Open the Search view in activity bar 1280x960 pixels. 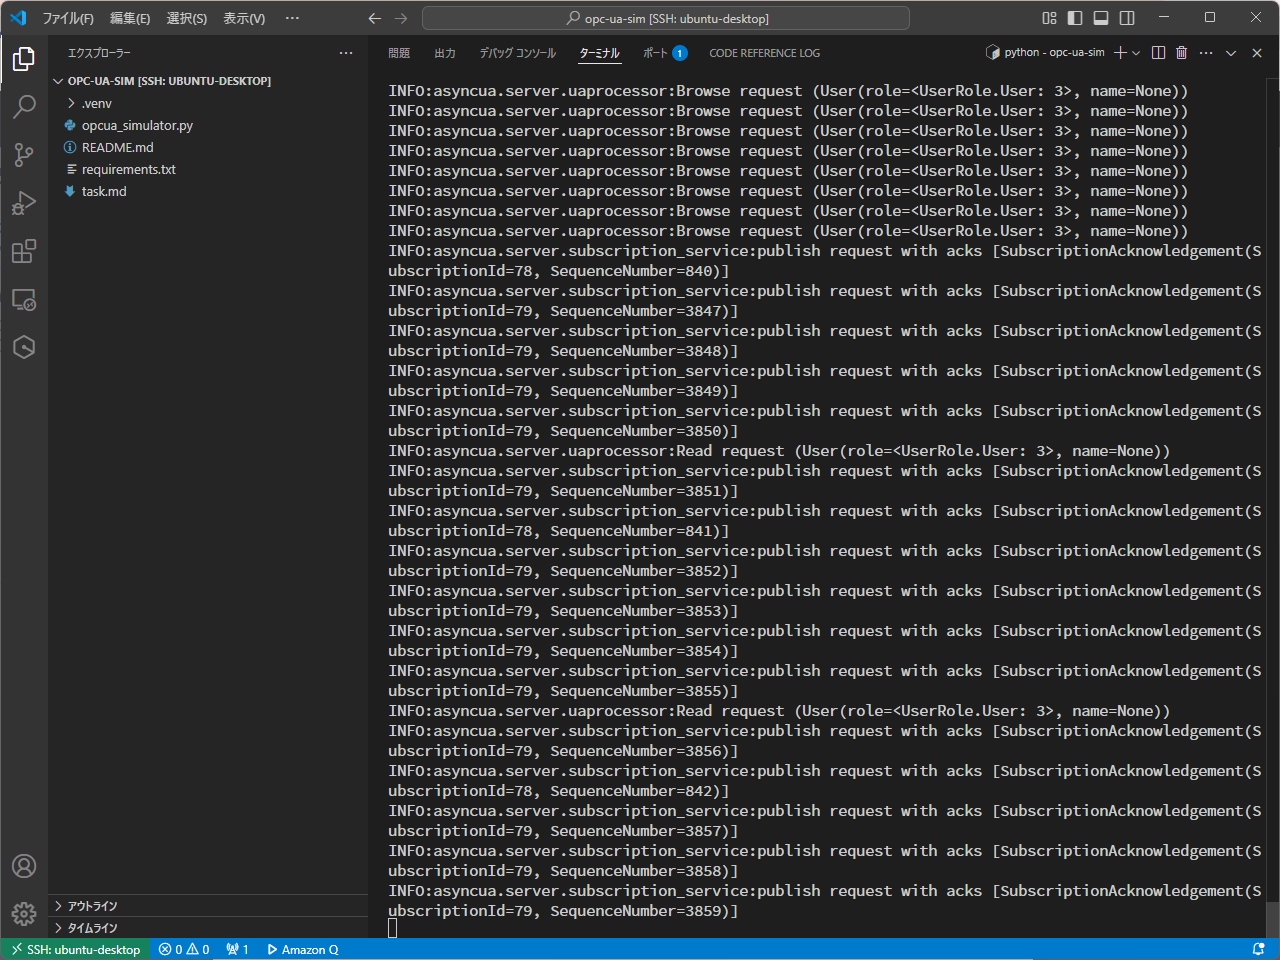24,106
